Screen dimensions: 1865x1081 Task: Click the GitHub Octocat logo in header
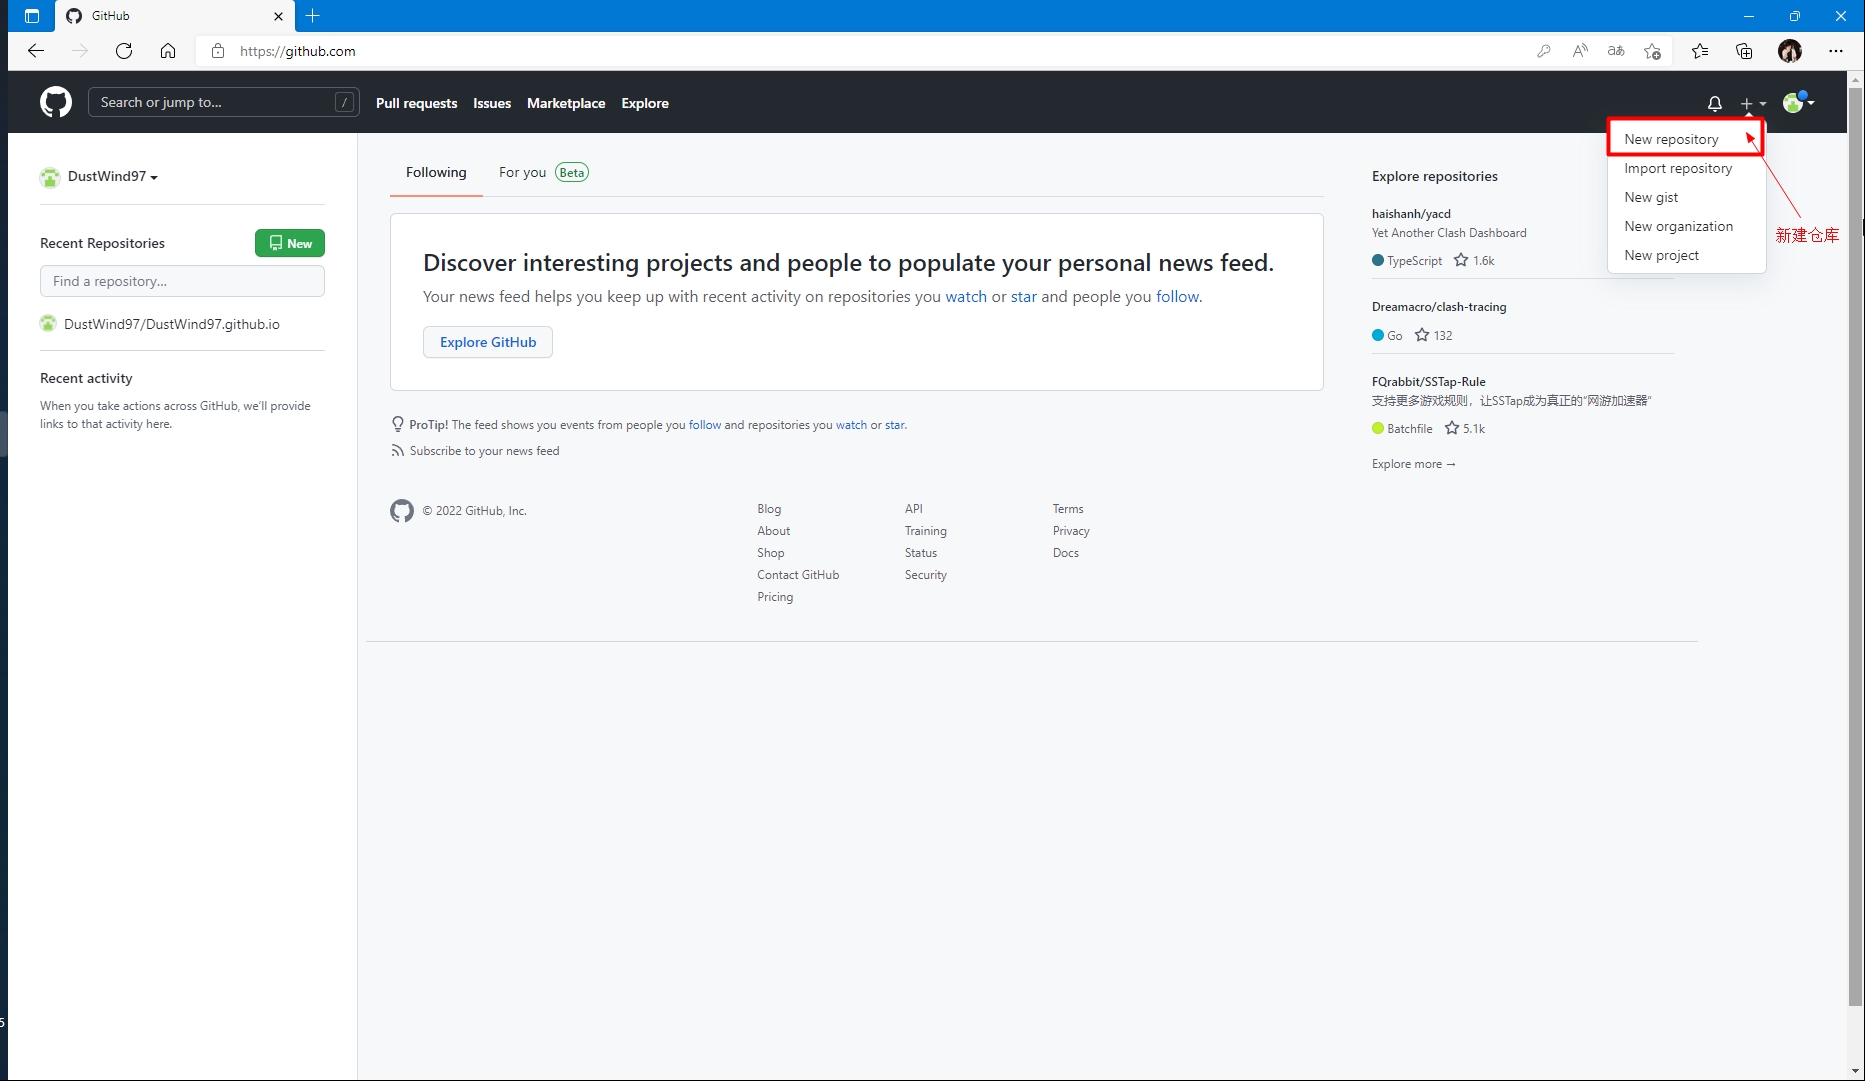(x=56, y=102)
